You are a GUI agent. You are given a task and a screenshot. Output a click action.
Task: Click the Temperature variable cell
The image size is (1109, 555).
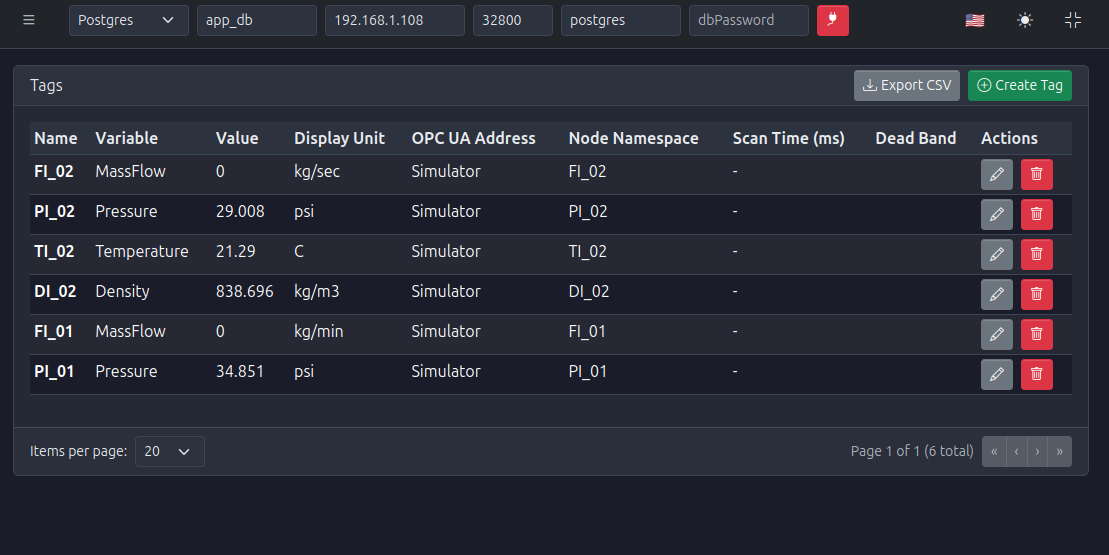tap(142, 252)
